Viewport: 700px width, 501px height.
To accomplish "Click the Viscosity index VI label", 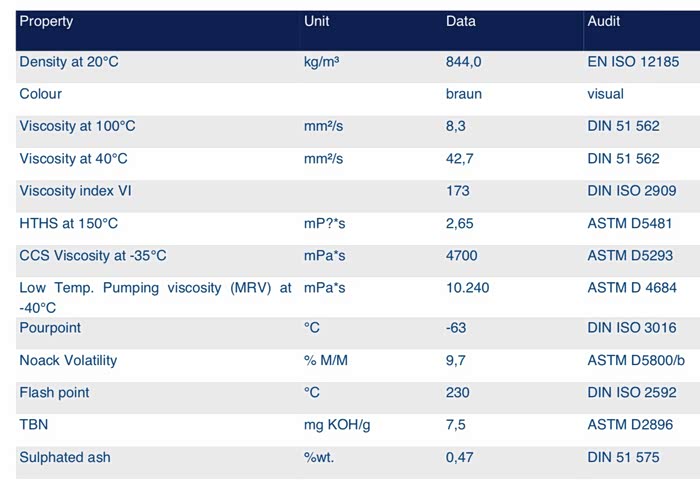I will pos(75,191).
